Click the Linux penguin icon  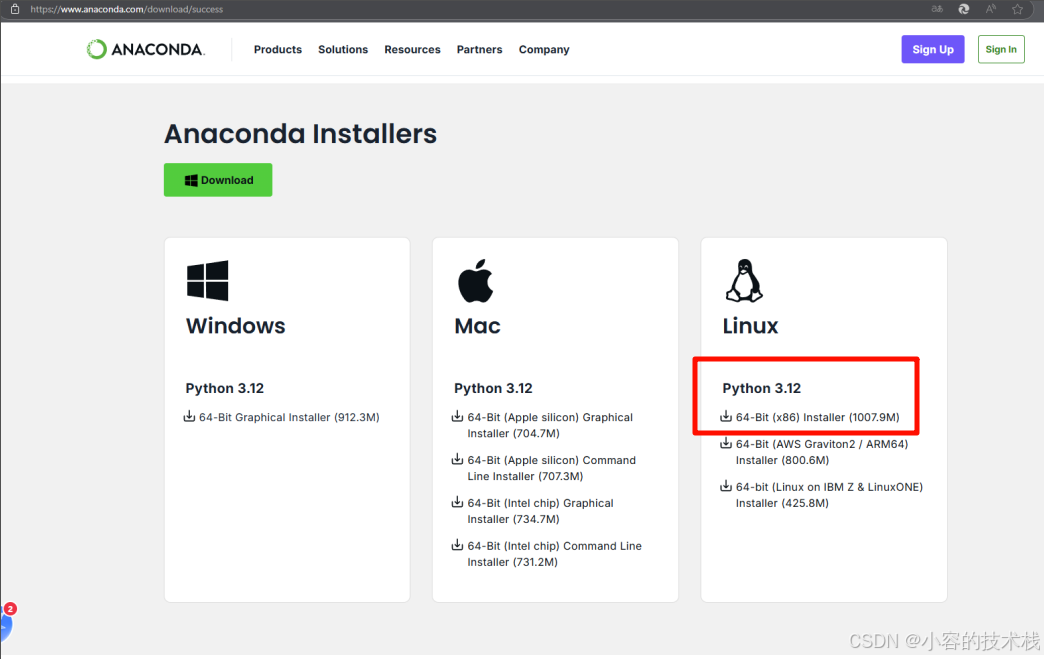[x=744, y=280]
